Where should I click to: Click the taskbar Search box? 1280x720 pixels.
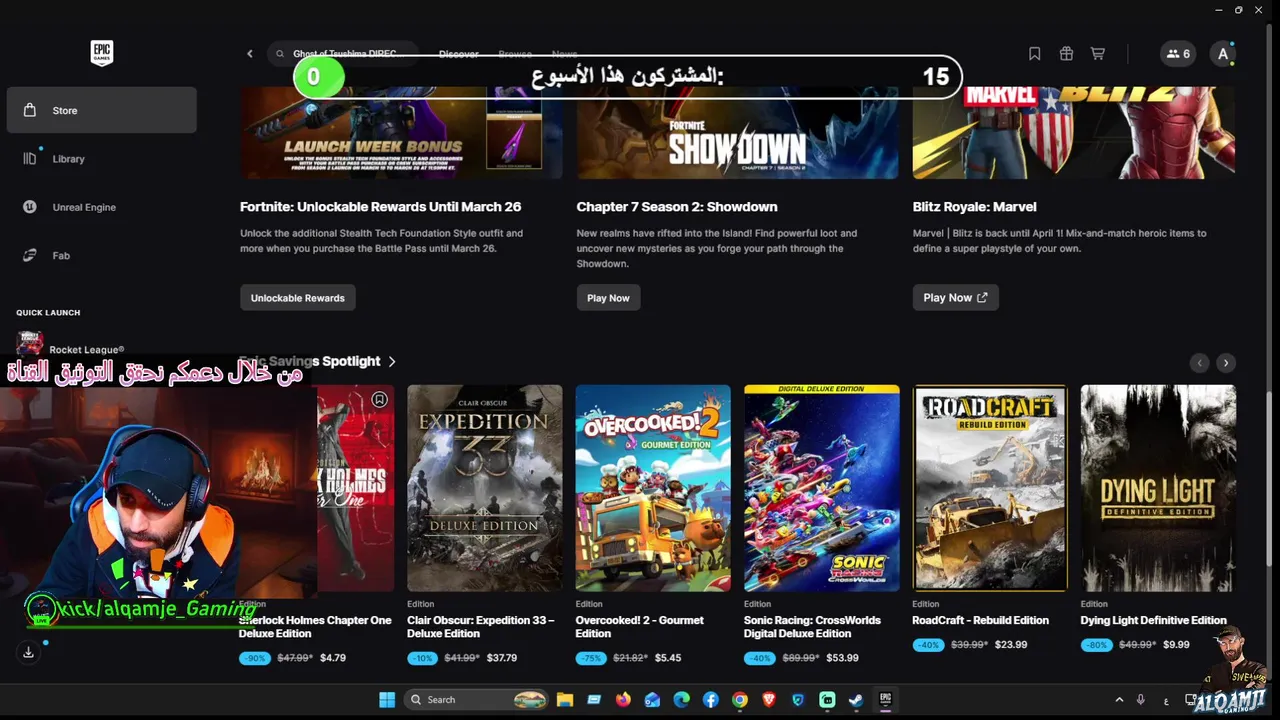click(x=477, y=700)
